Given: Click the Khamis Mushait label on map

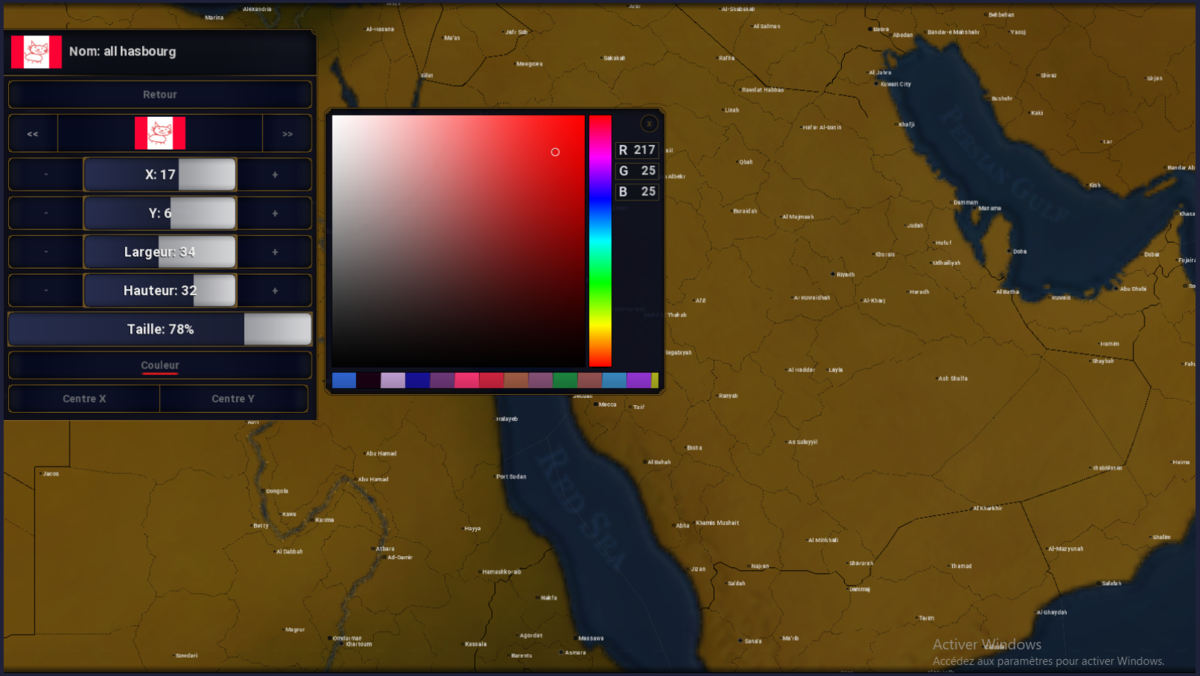Looking at the screenshot, I should pos(717,522).
